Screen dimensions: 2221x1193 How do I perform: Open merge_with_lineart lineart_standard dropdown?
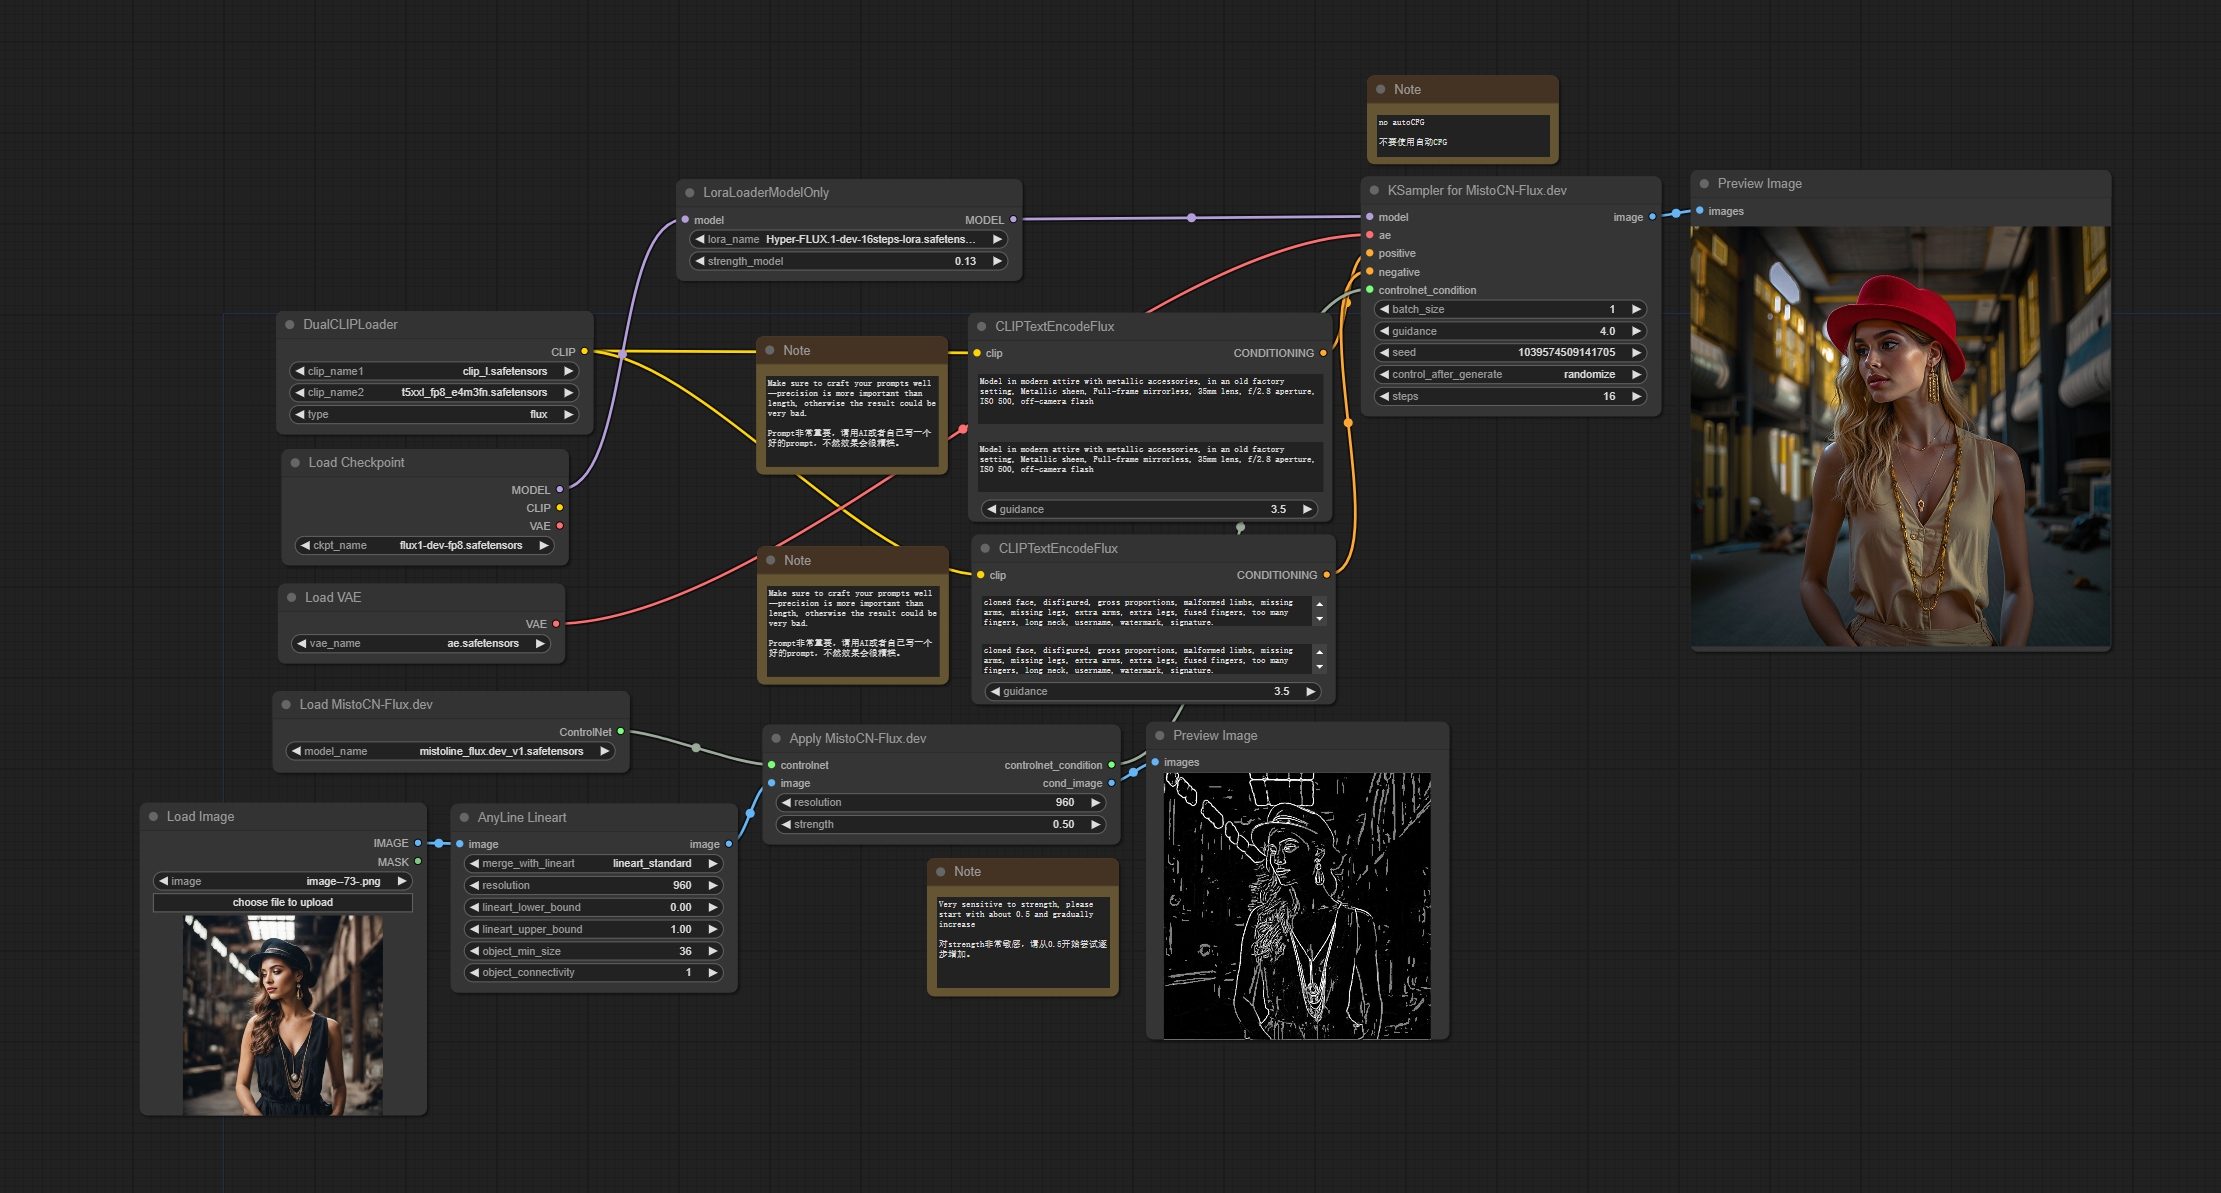[594, 863]
